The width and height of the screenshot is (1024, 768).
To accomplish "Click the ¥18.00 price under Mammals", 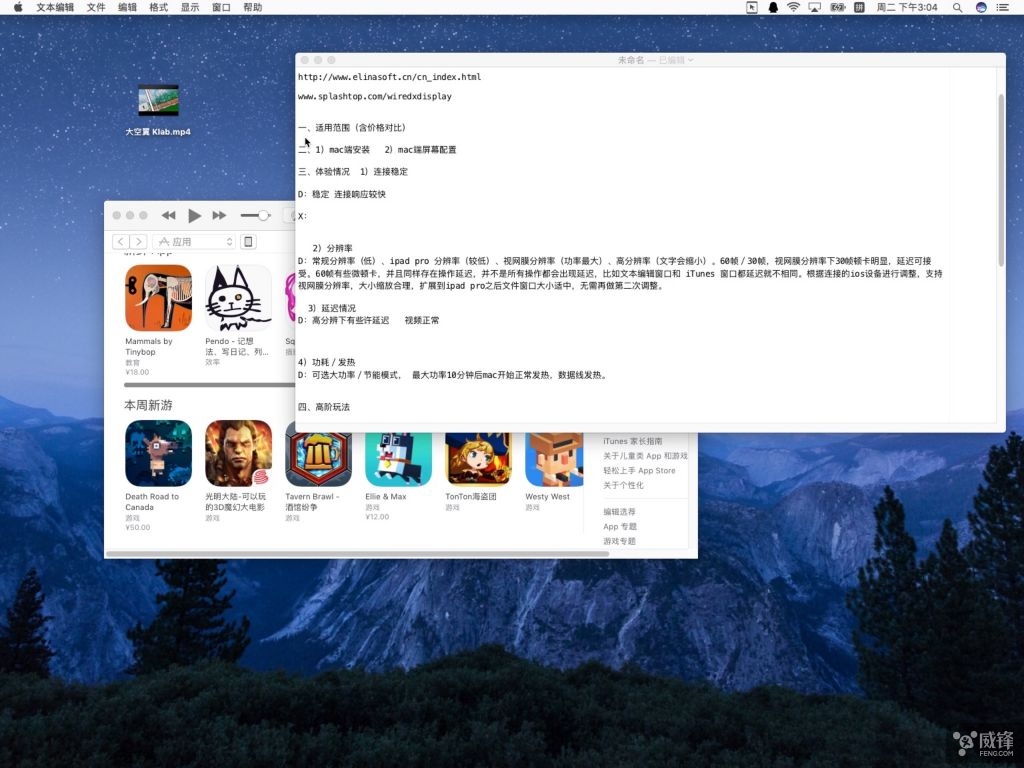I will (x=137, y=372).
